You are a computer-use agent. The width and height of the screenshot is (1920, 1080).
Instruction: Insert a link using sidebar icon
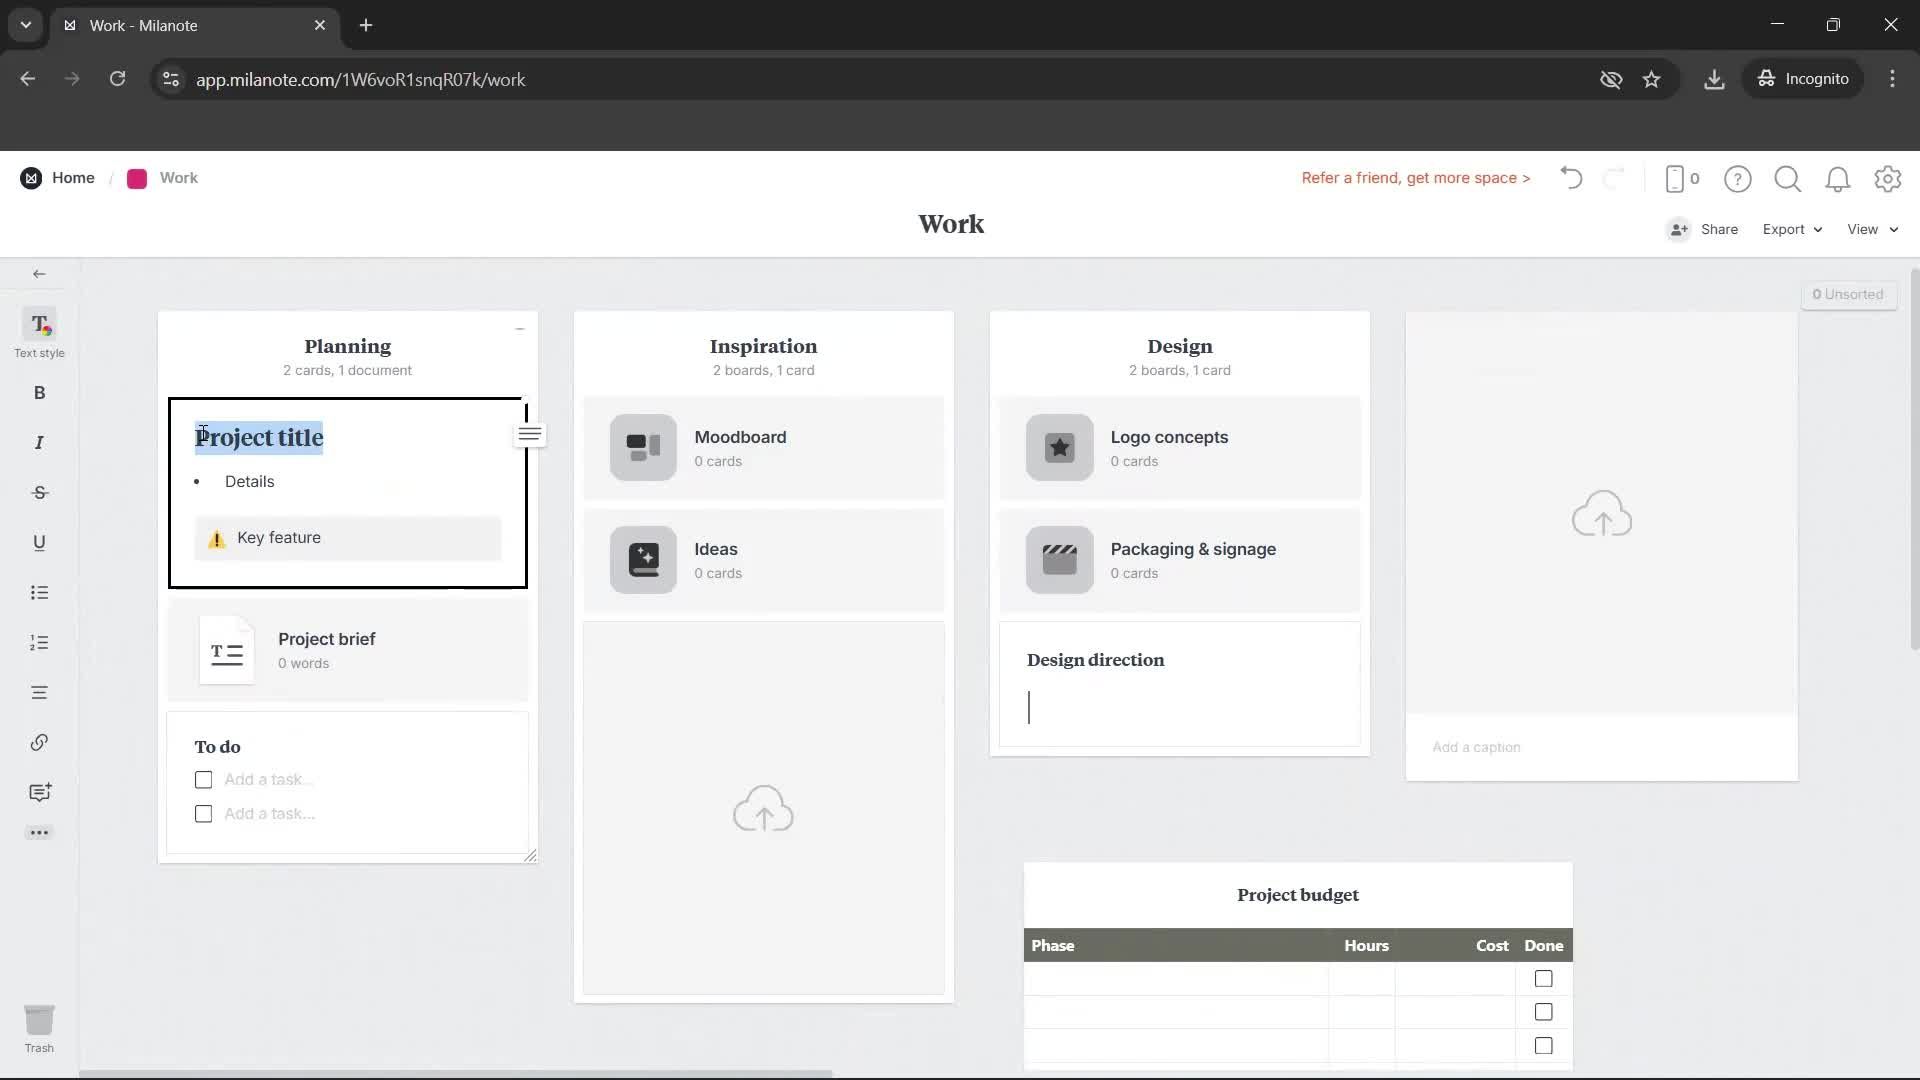[x=39, y=742]
